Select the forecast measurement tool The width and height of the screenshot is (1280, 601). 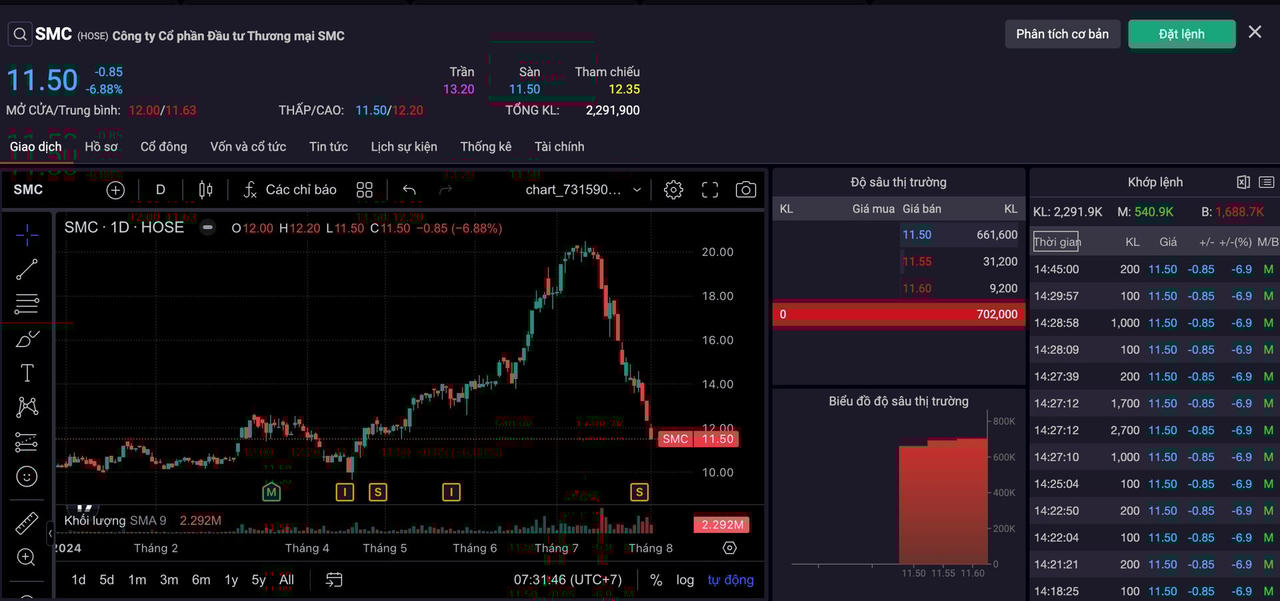tap(27, 442)
